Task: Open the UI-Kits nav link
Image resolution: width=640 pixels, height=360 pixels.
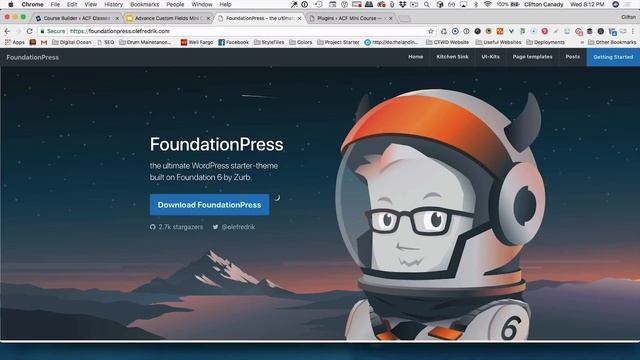Action: coord(490,57)
